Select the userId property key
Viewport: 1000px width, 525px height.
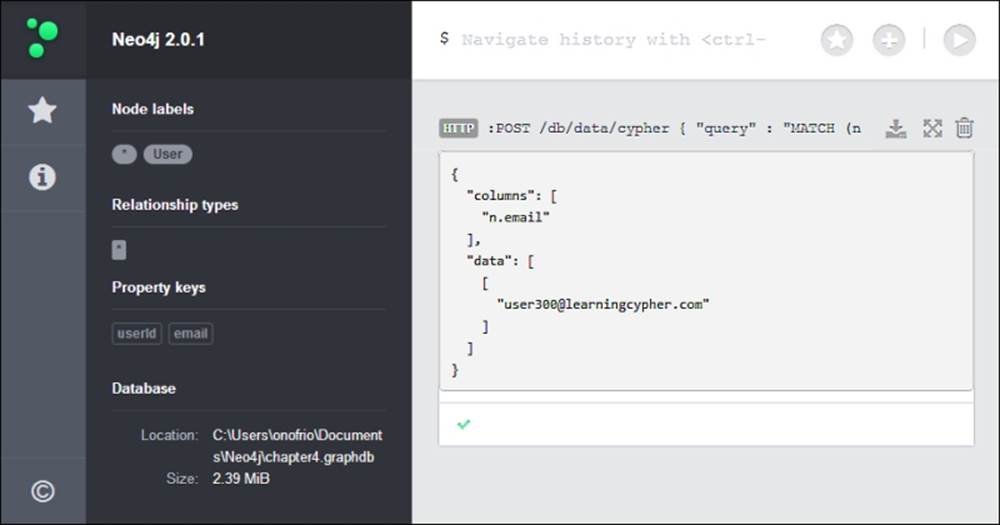(x=136, y=334)
